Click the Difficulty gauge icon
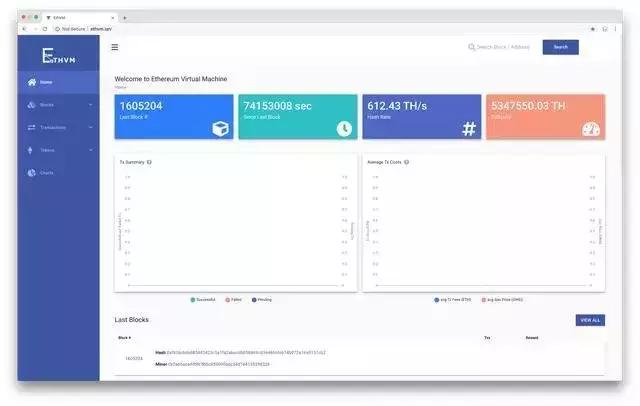The height and width of the screenshot is (406, 640). (591, 129)
